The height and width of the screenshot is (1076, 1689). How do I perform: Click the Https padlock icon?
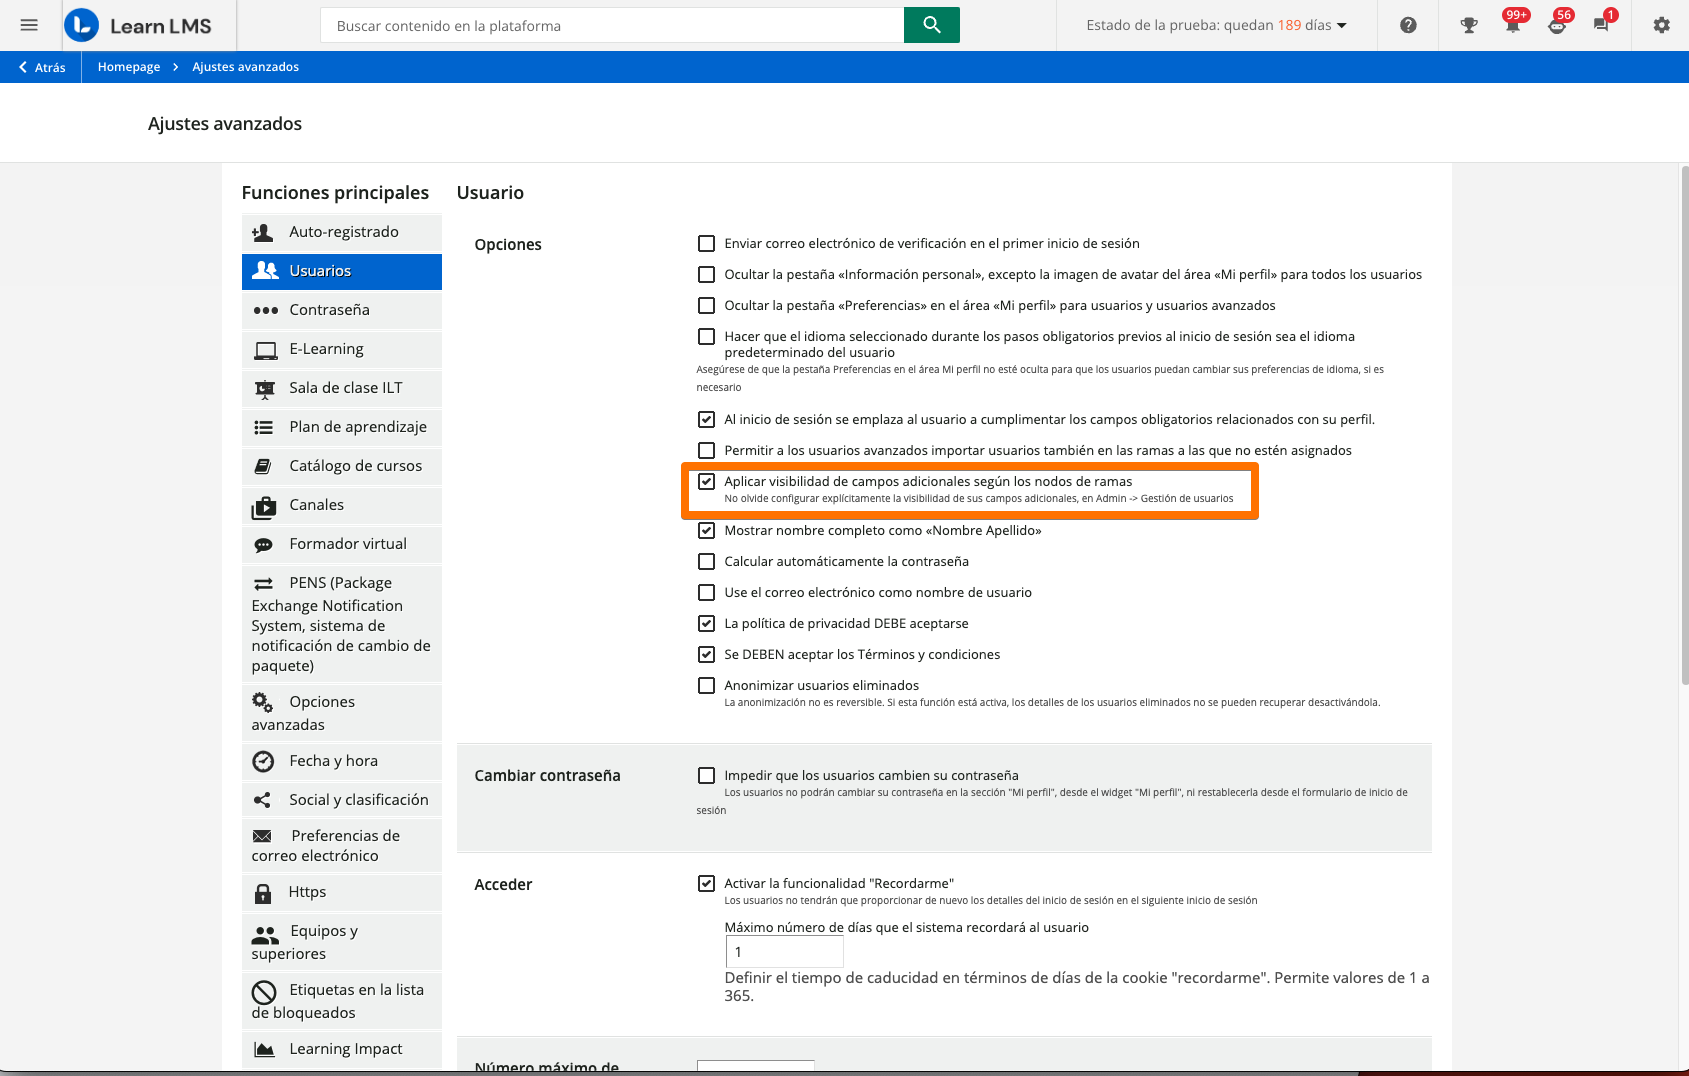pyautogui.click(x=263, y=893)
